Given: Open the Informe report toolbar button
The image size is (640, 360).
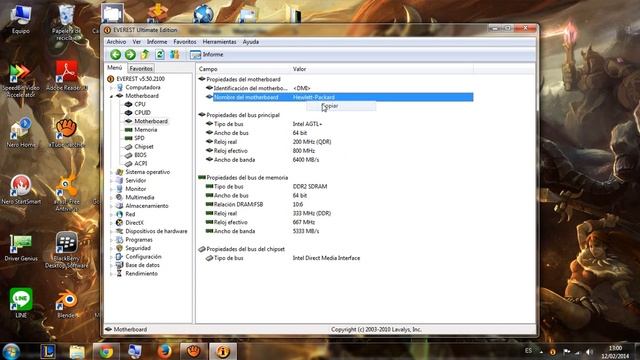Looking at the screenshot, I should pyautogui.click(x=207, y=54).
